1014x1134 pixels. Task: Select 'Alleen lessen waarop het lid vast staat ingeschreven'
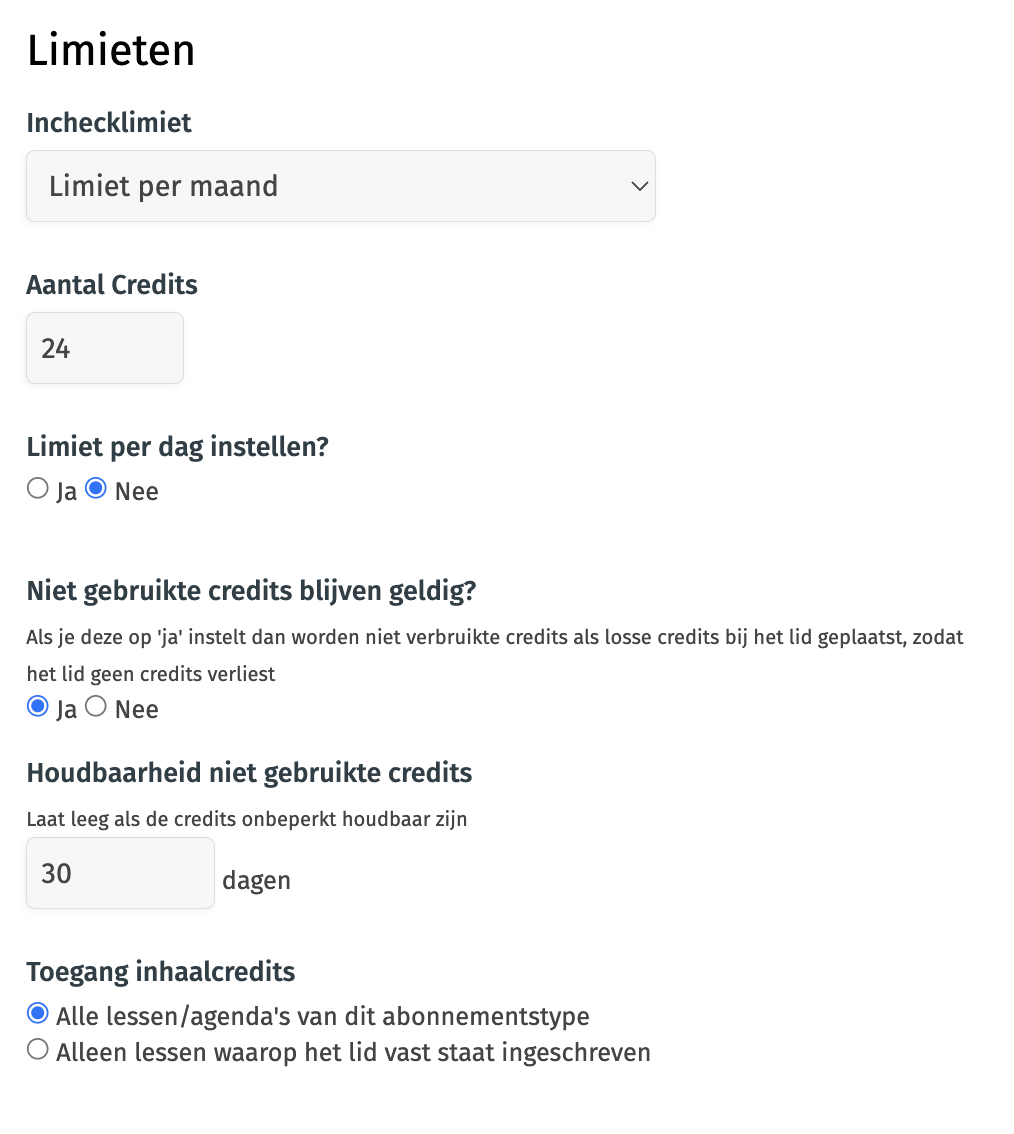click(x=38, y=1049)
